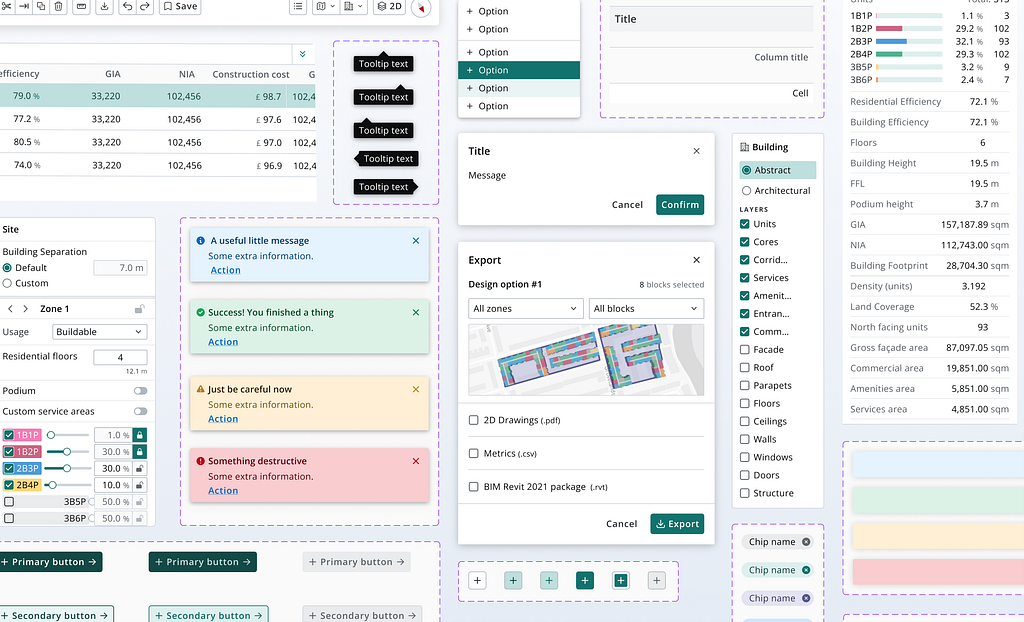This screenshot has width=1024, height=622.
Task: Click the 1B2P percentage slider
Action: [x=66, y=451]
